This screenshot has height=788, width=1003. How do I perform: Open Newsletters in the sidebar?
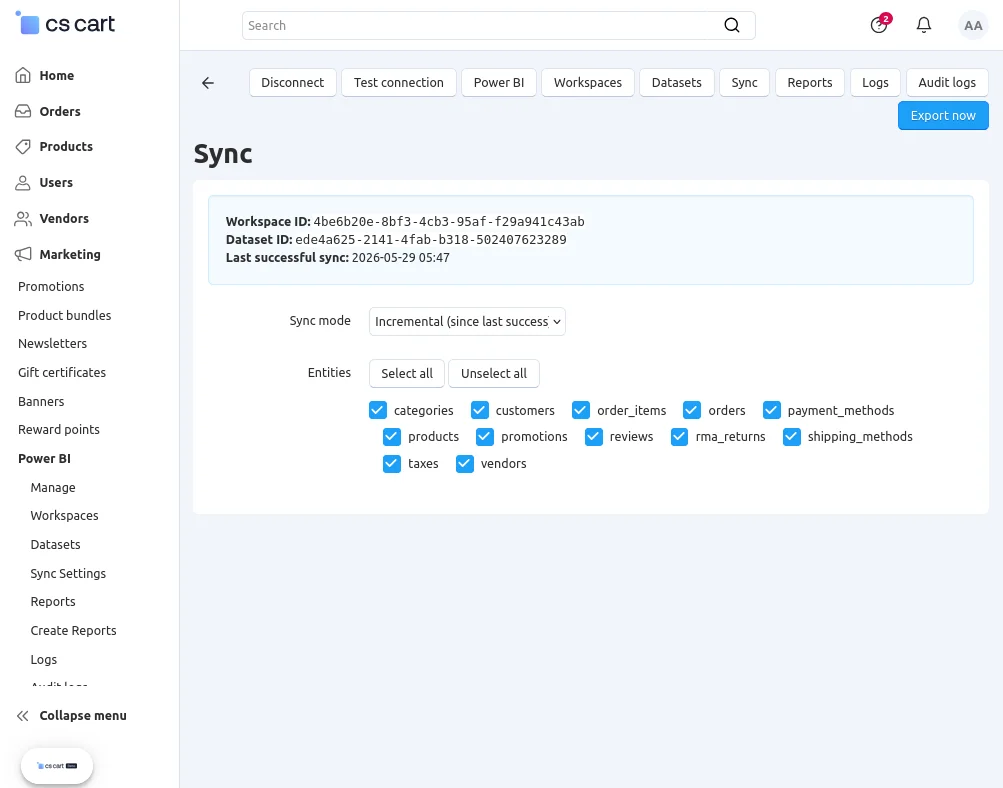coord(52,343)
